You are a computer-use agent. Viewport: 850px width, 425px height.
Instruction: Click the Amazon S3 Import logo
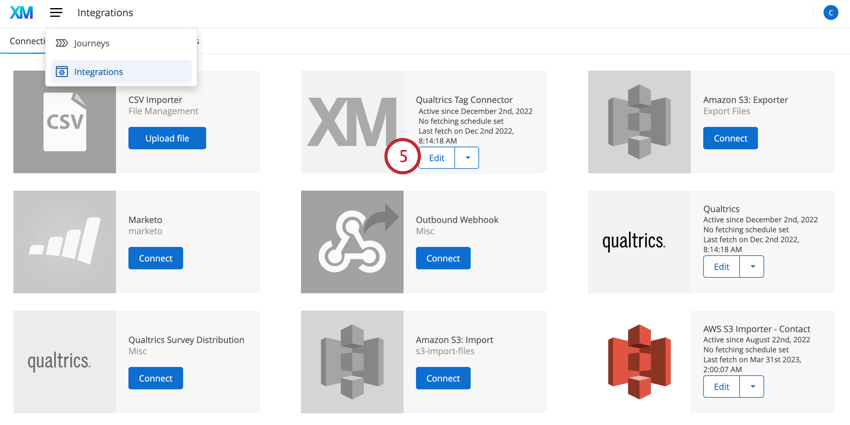[x=352, y=362]
